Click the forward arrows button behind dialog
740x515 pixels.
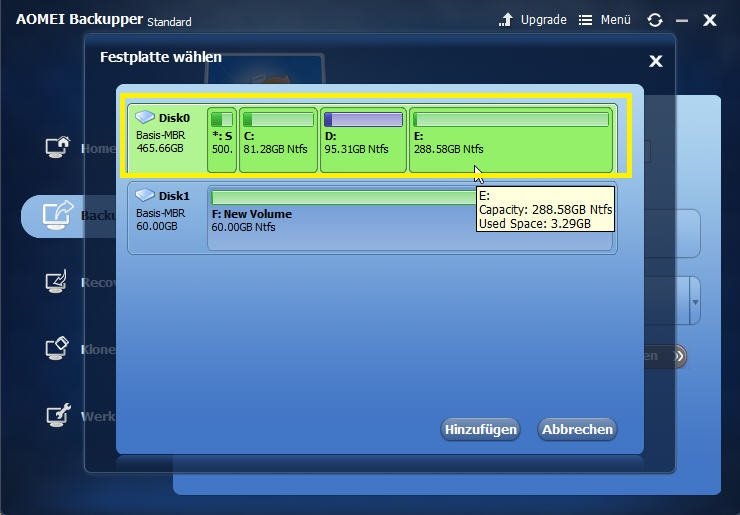click(679, 355)
